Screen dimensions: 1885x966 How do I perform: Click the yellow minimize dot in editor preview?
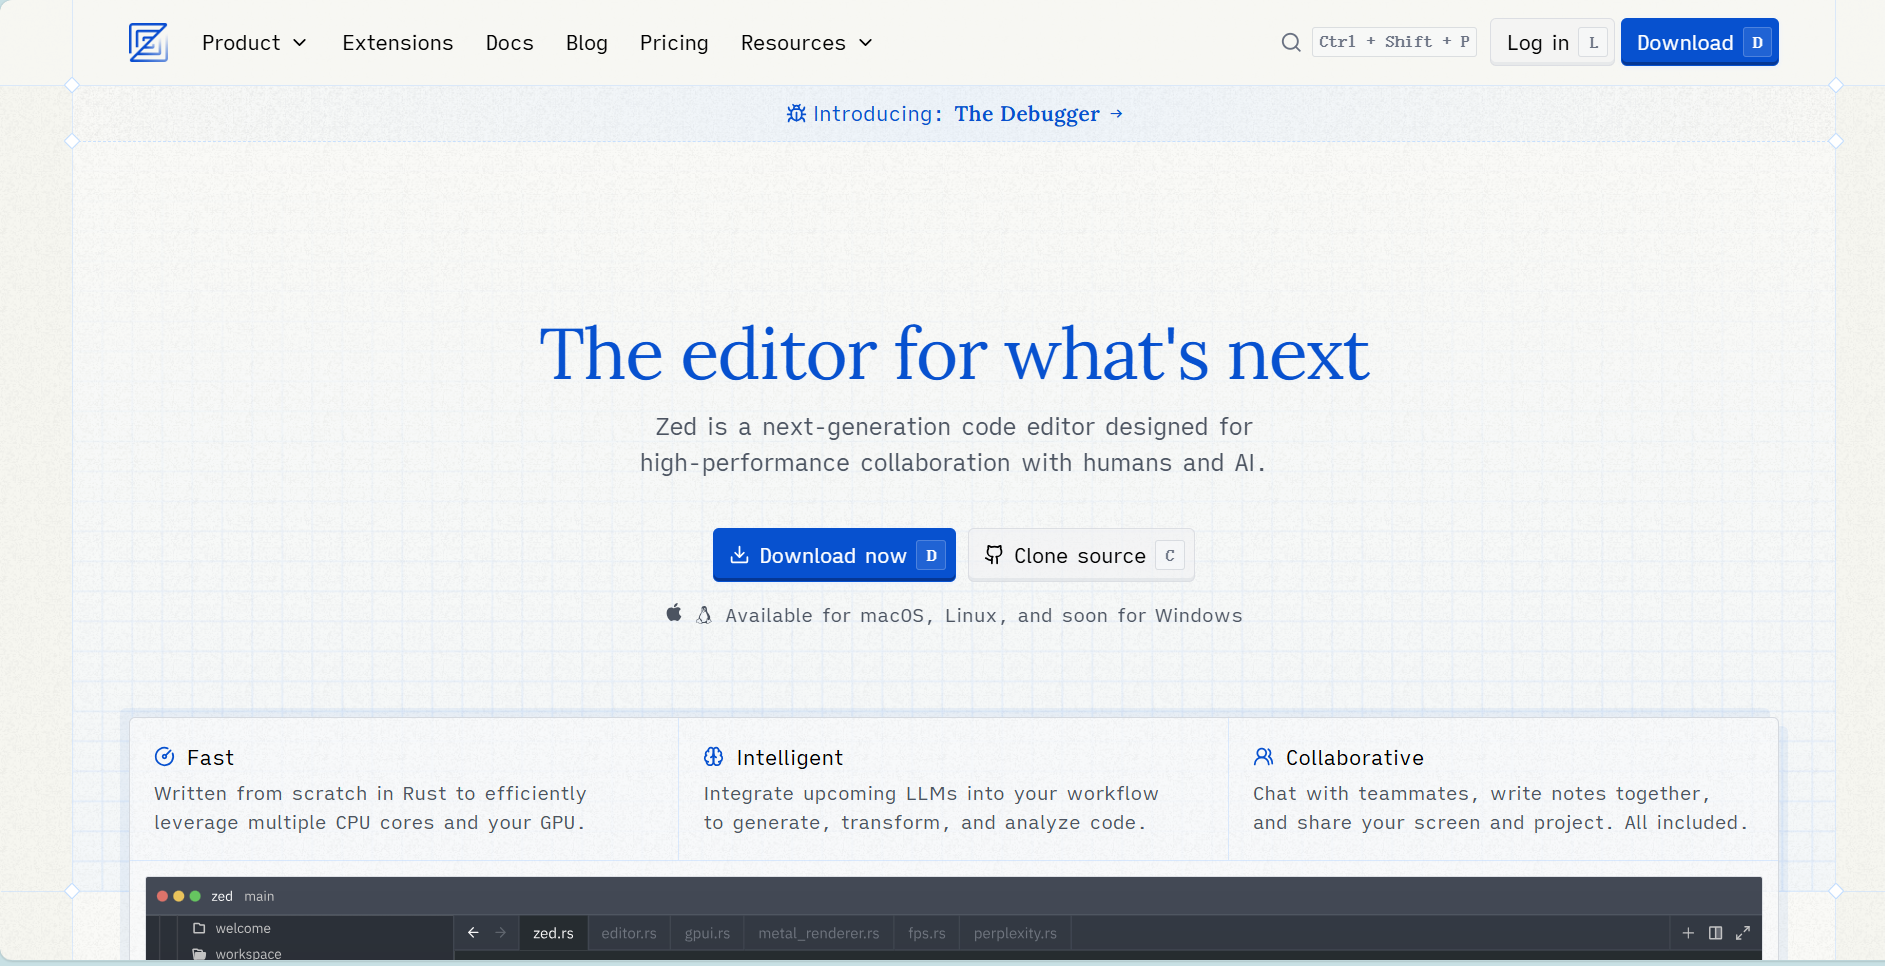(179, 896)
